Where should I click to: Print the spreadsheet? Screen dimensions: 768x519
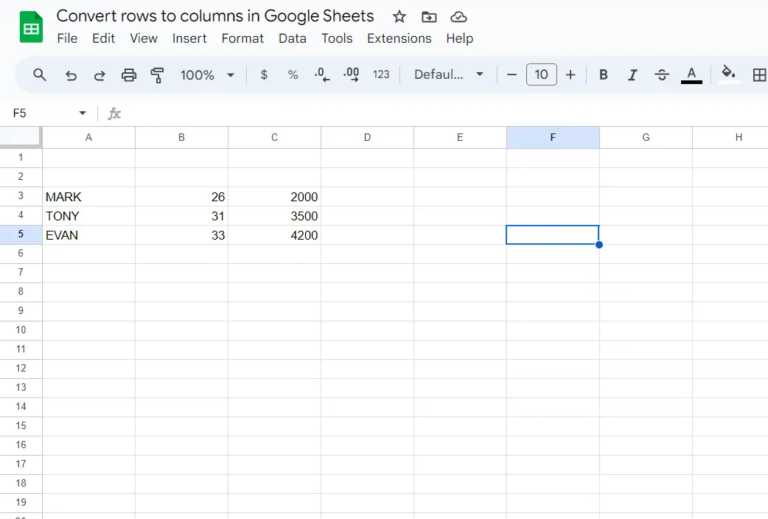129,75
